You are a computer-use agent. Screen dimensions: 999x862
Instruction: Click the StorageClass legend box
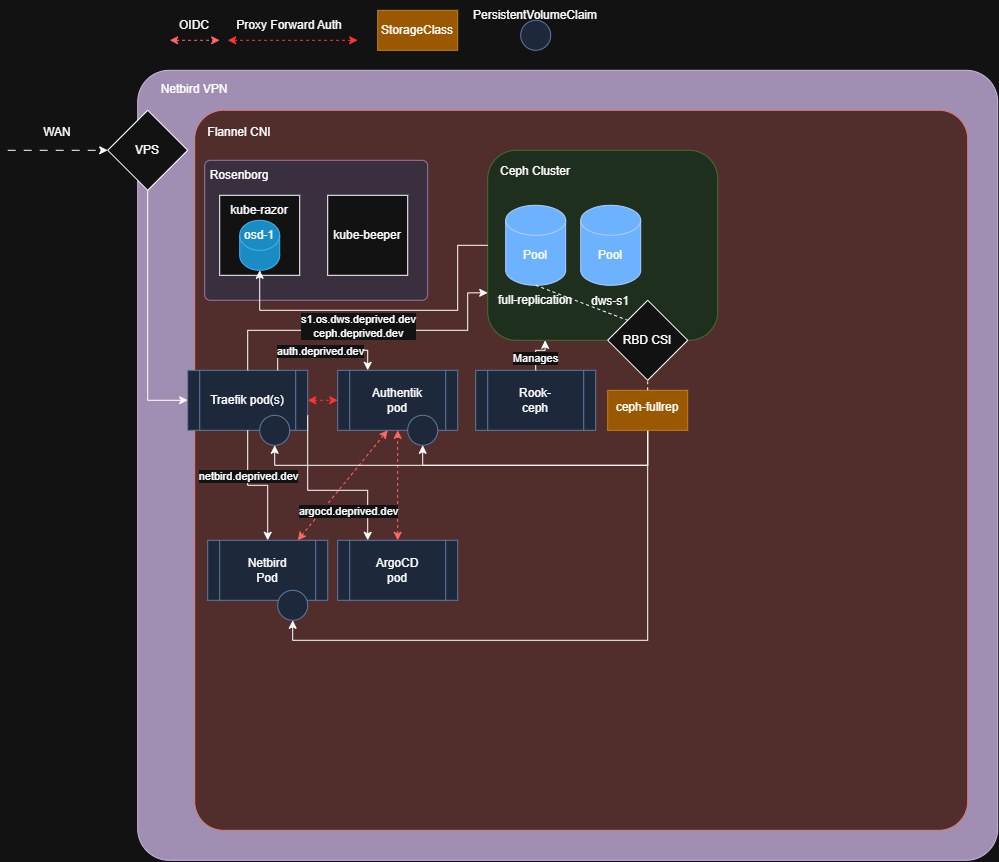(x=417, y=30)
